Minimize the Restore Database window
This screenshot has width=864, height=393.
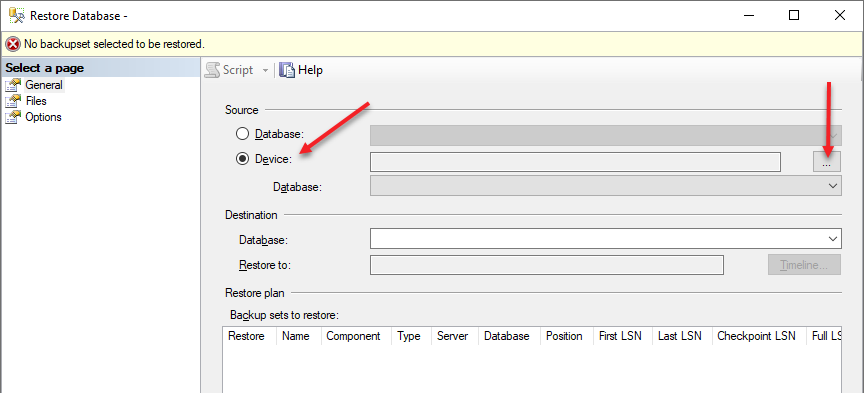tap(748, 15)
